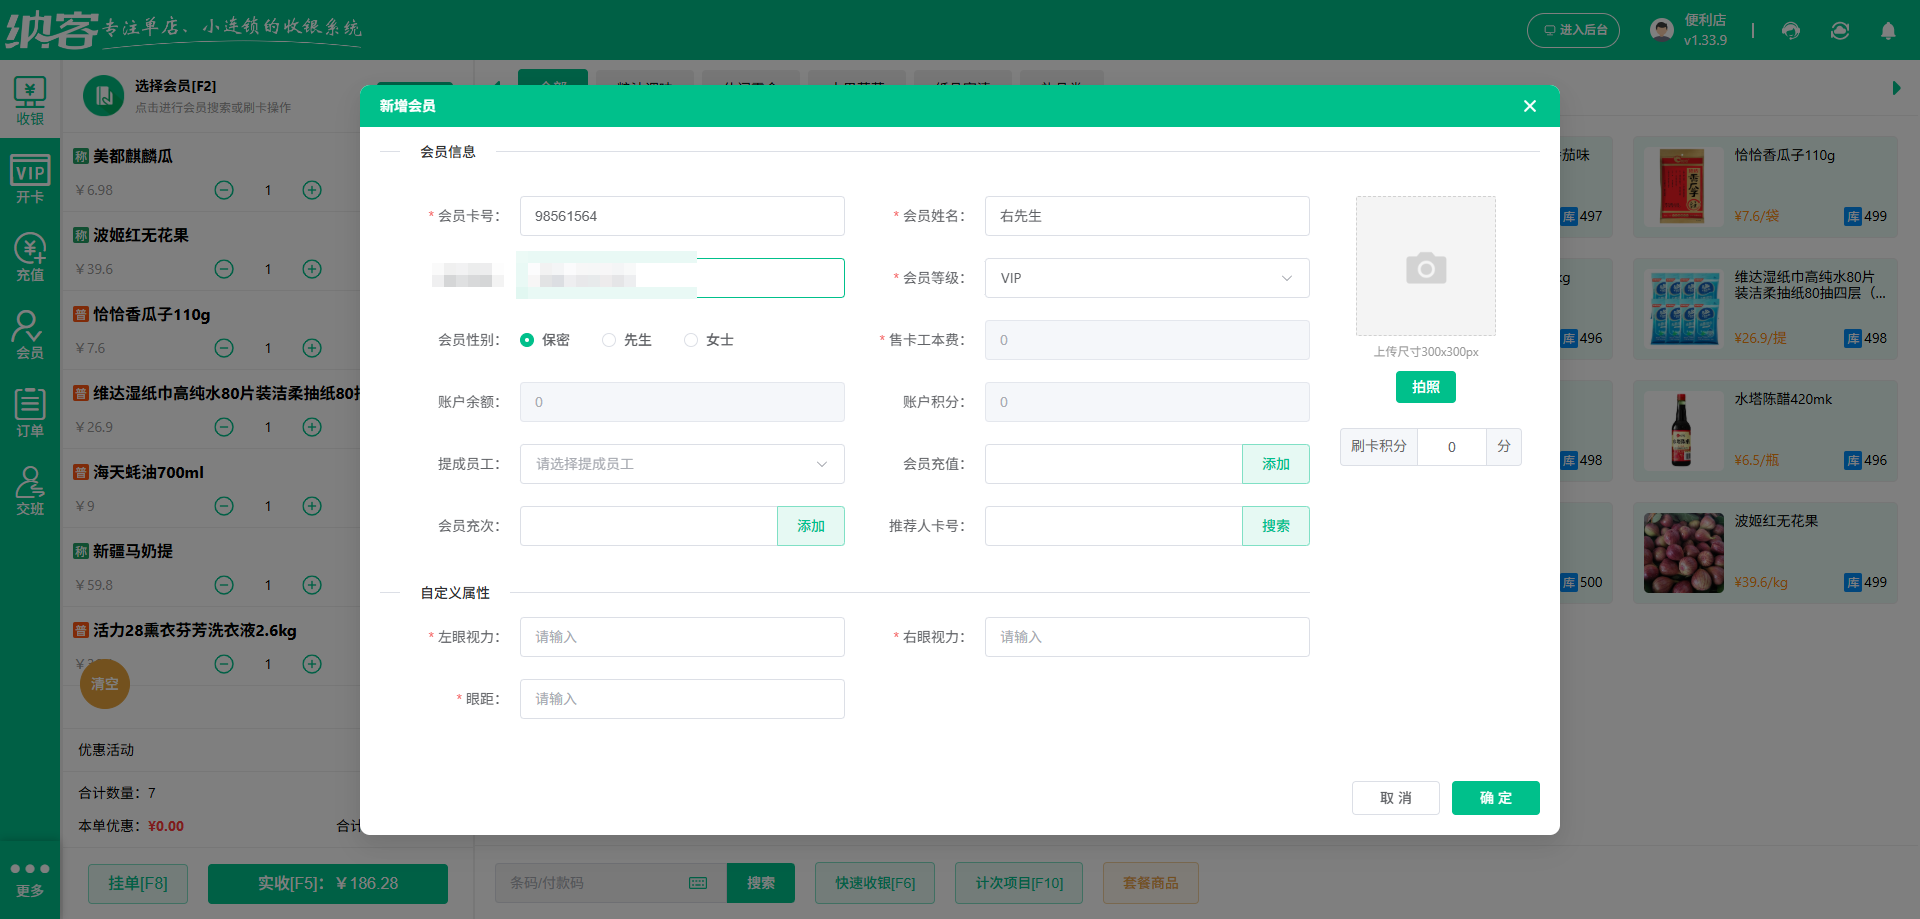The height and width of the screenshot is (919, 1920).
Task: Click the camera photo upload placeholder
Action: (1425, 266)
